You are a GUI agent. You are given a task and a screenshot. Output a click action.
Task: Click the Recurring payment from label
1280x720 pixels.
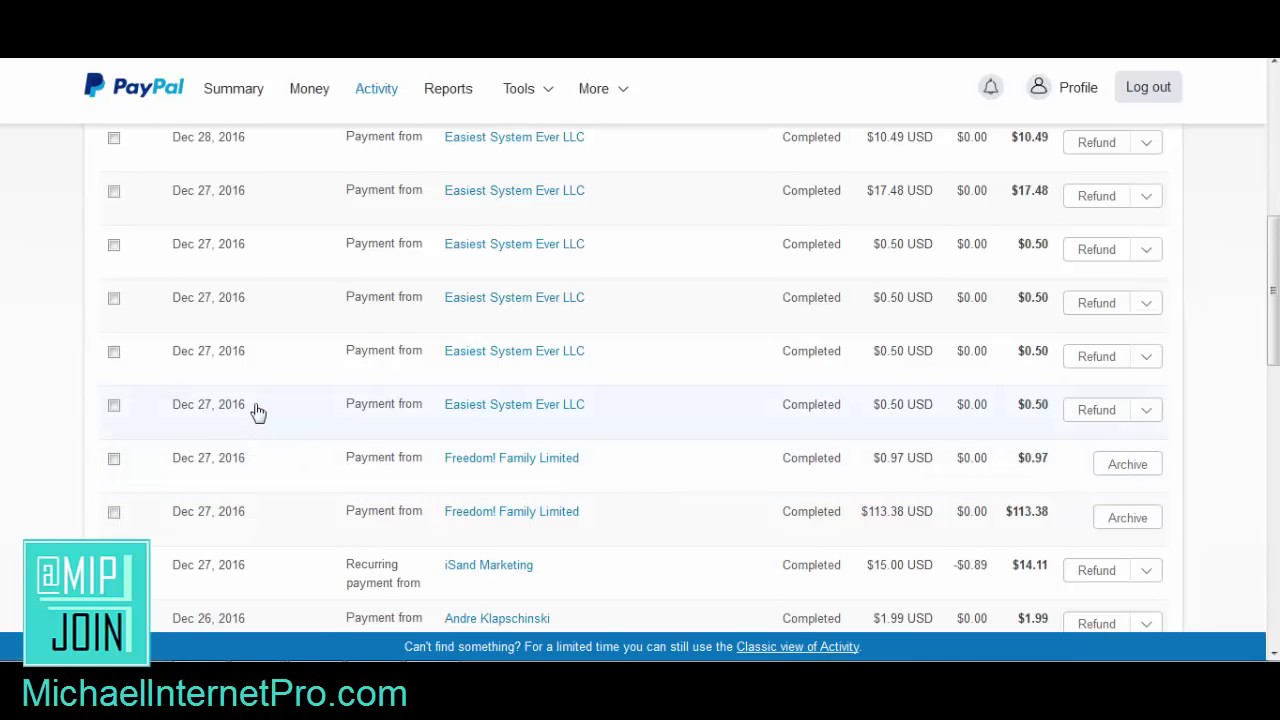[383, 574]
